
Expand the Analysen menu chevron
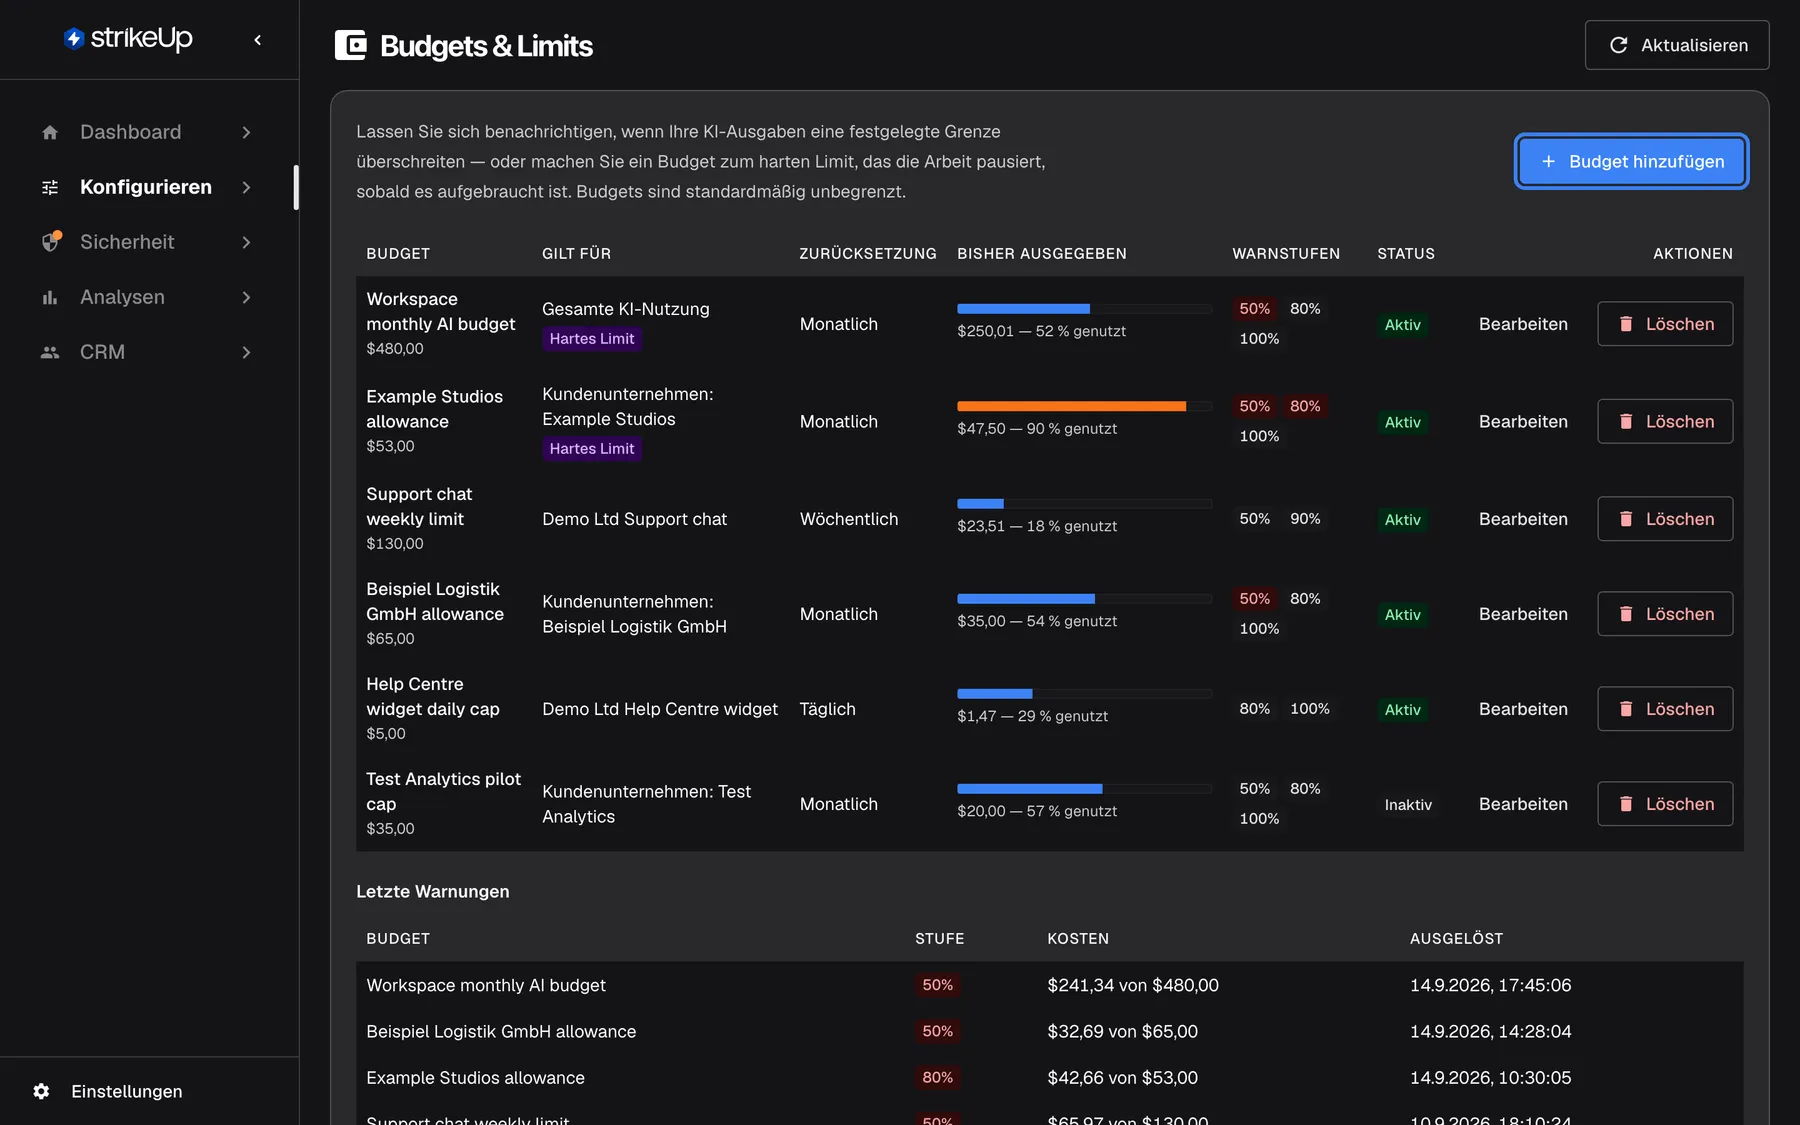click(246, 297)
